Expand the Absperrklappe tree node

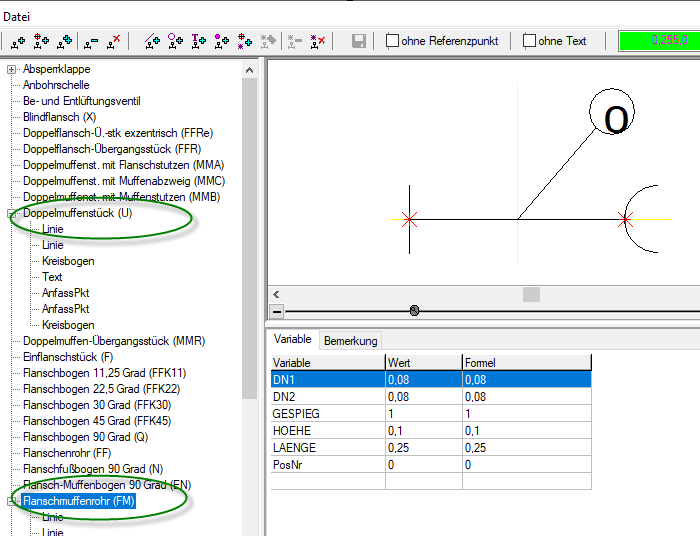(x=12, y=69)
